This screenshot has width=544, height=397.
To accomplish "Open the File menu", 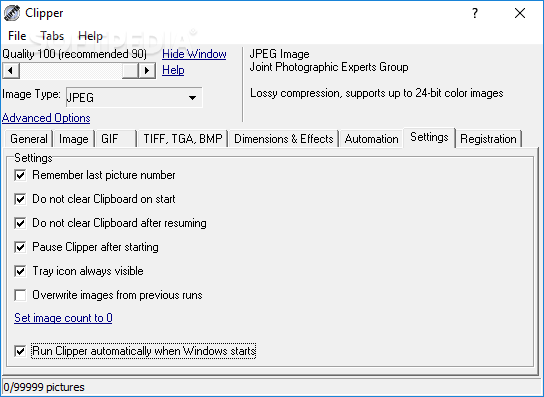I will 17,36.
